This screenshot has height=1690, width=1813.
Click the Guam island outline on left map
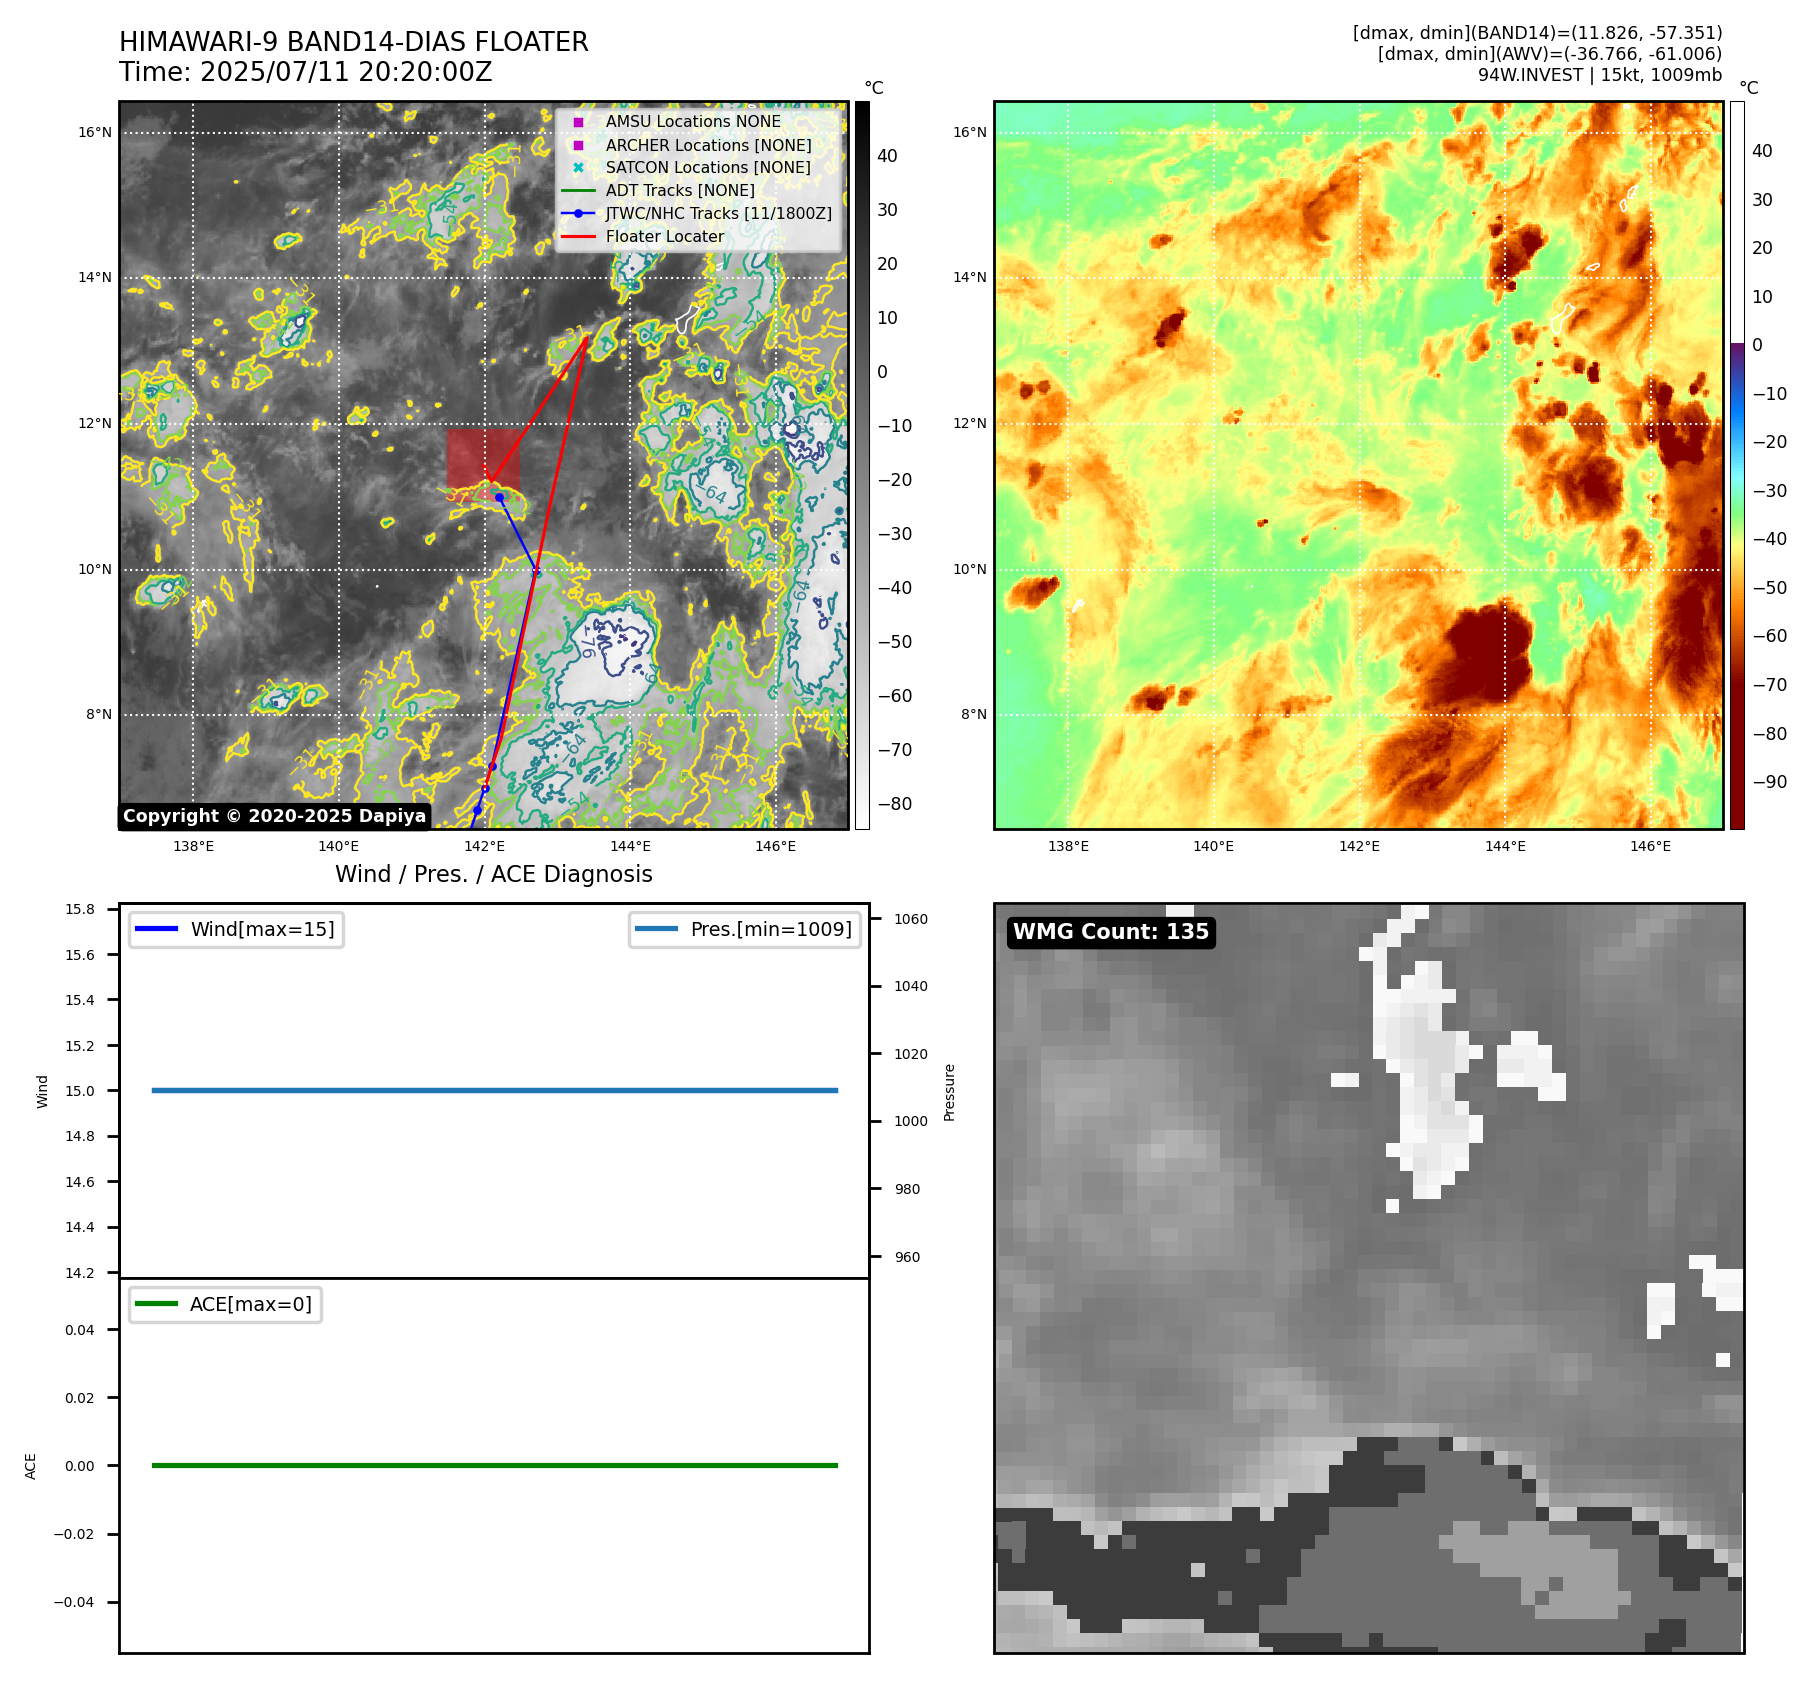coord(686,319)
